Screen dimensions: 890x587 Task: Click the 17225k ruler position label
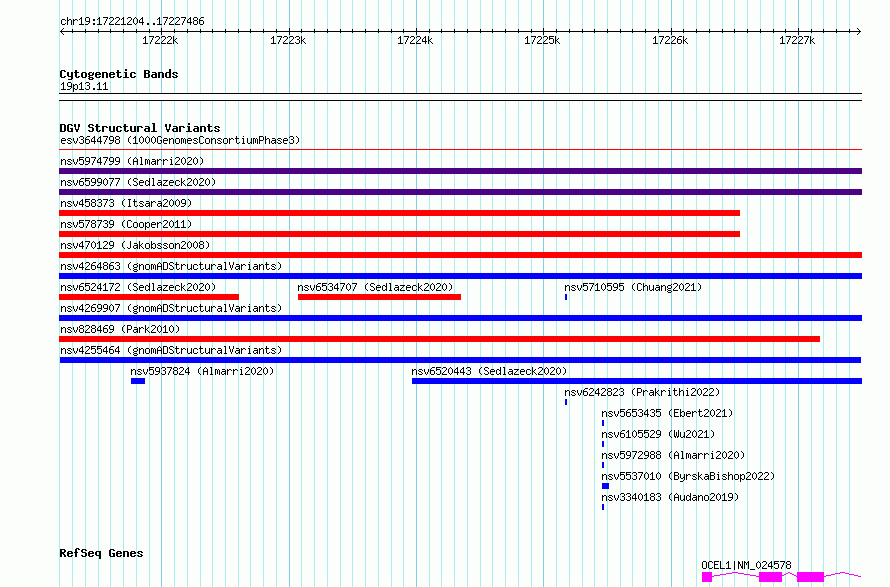click(542, 40)
